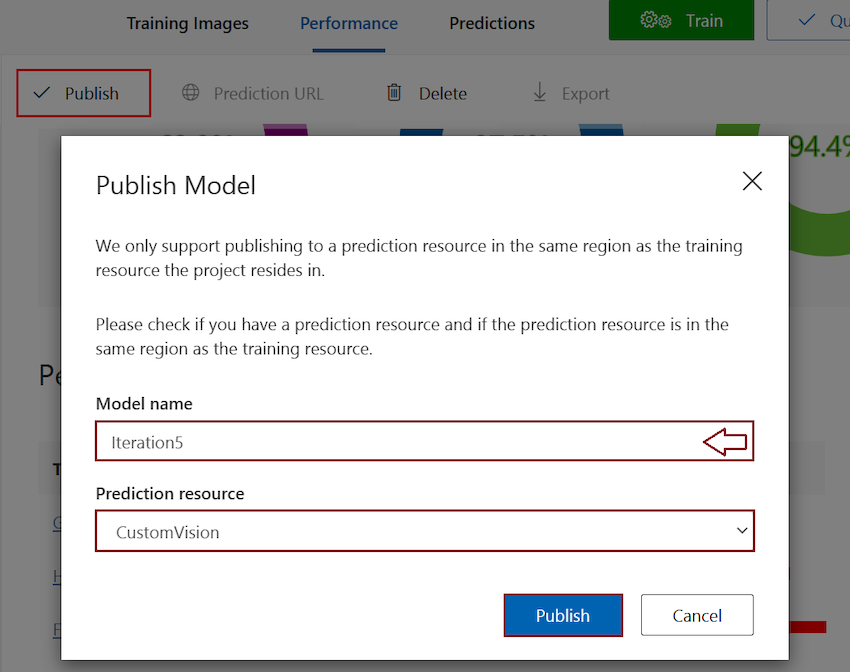Click the download arrow Export icon

[539, 92]
